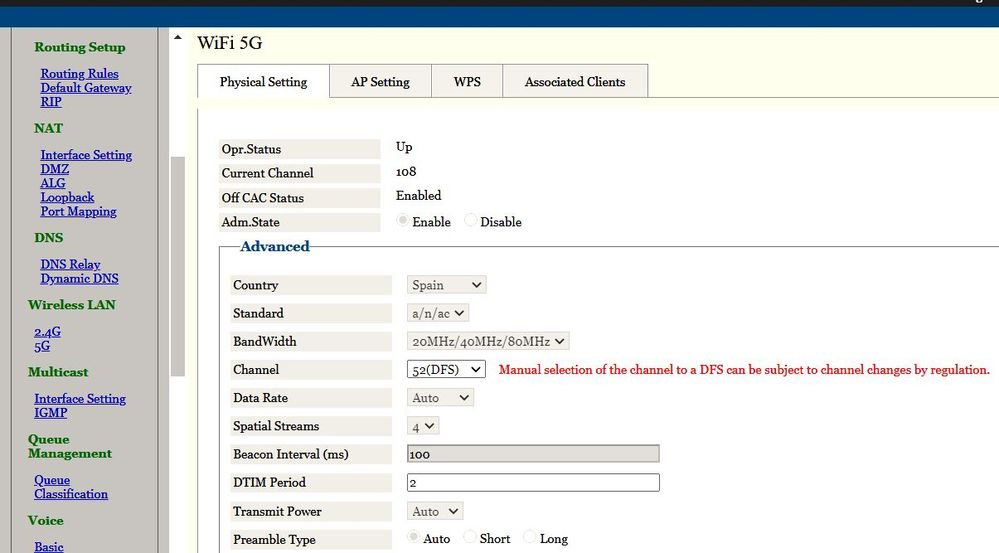
Task: Choose Short preamble type
Action: coord(471,538)
